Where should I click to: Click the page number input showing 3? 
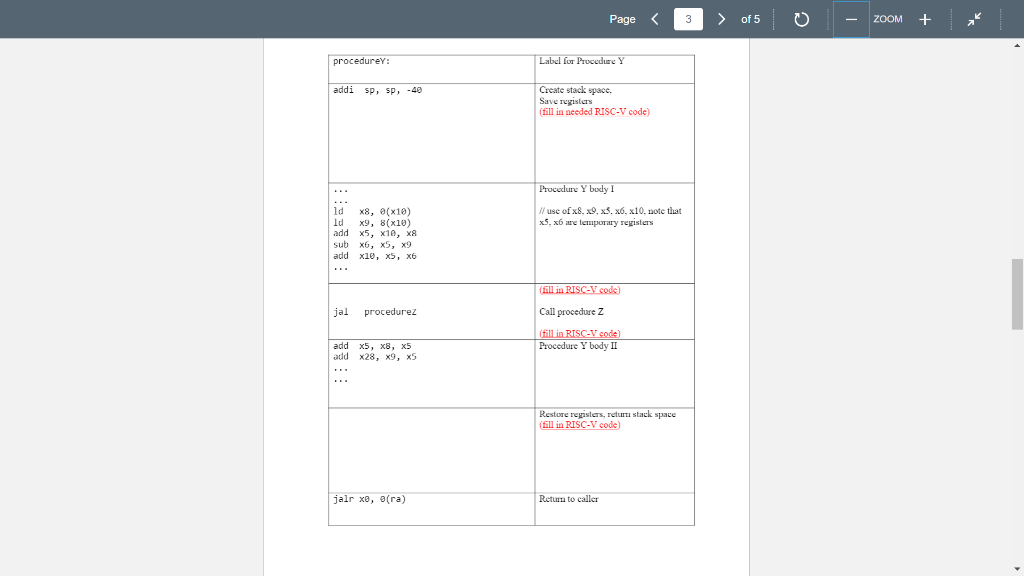point(687,18)
